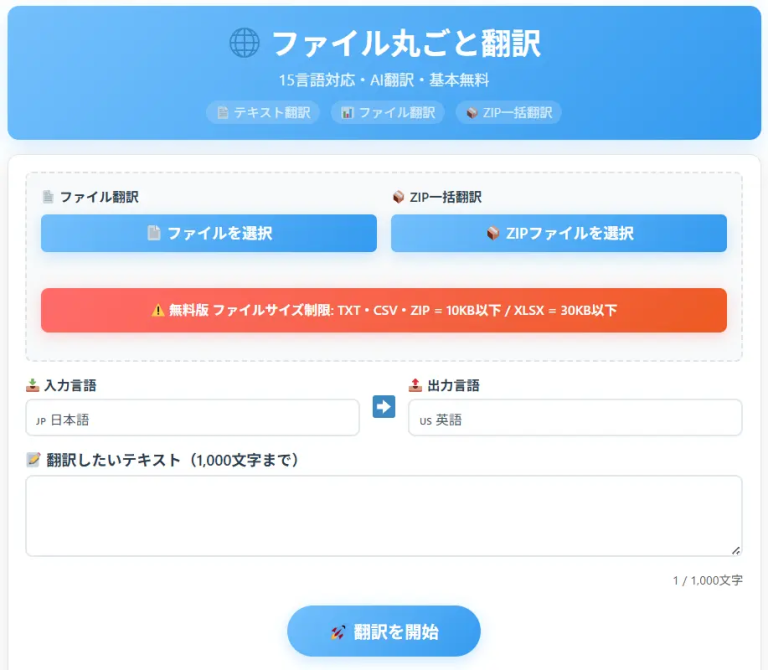Switch to the テキスト翻訳 tab
The width and height of the screenshot is (768, 670).
tap(263, 113)
